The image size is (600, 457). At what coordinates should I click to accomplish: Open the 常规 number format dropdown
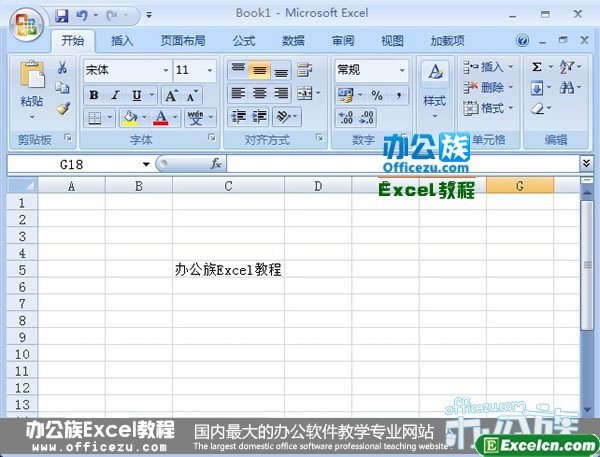pyautogui.click(x=402, y=70)
